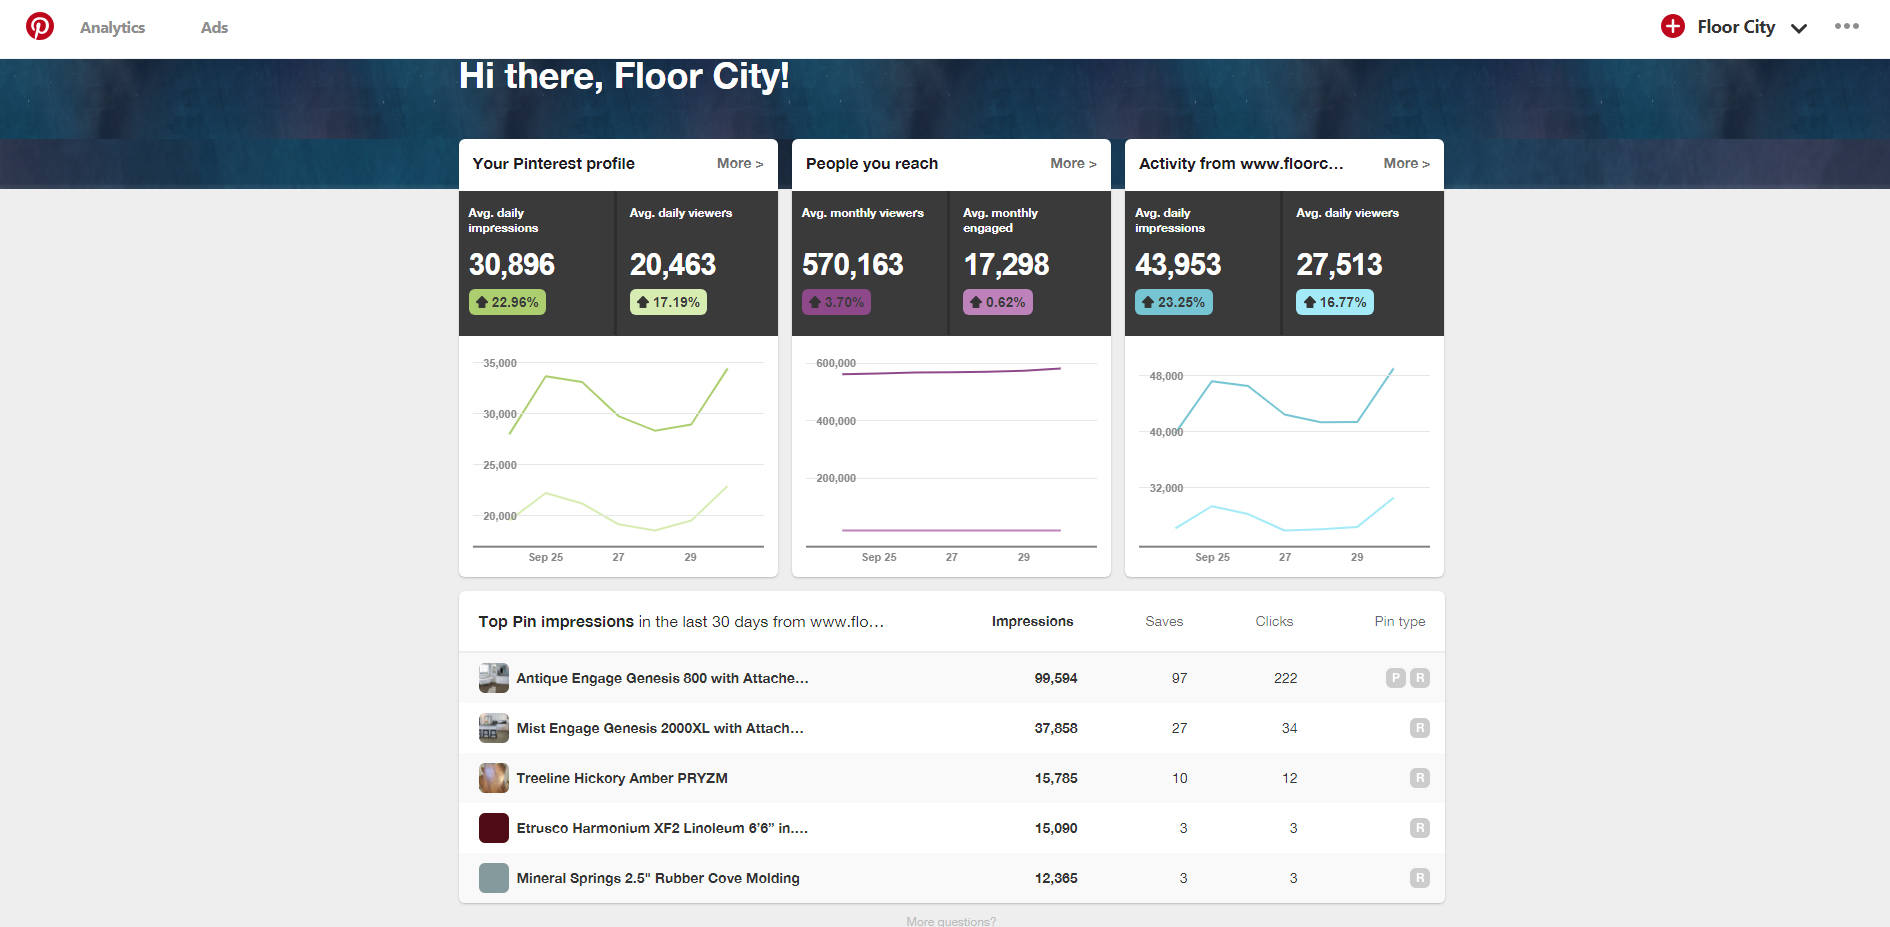Click the Hi there, Floor City! greeting

(624, 76)
